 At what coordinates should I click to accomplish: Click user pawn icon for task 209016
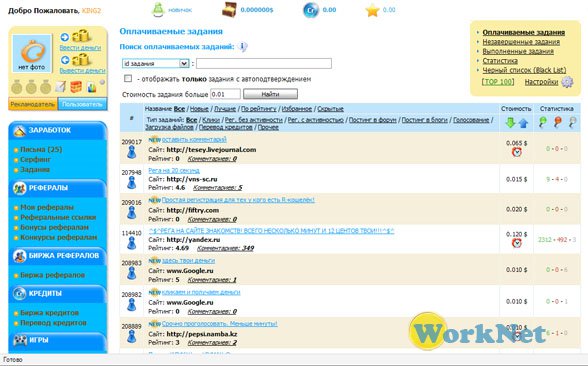click(131, 213)
